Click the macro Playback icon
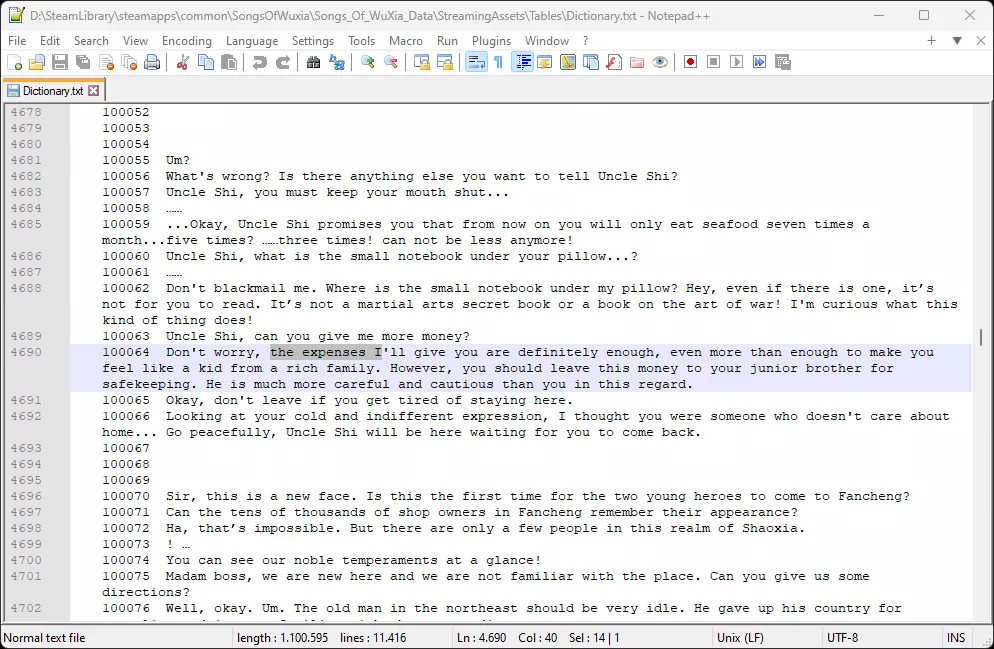 [x=737, y=62]
